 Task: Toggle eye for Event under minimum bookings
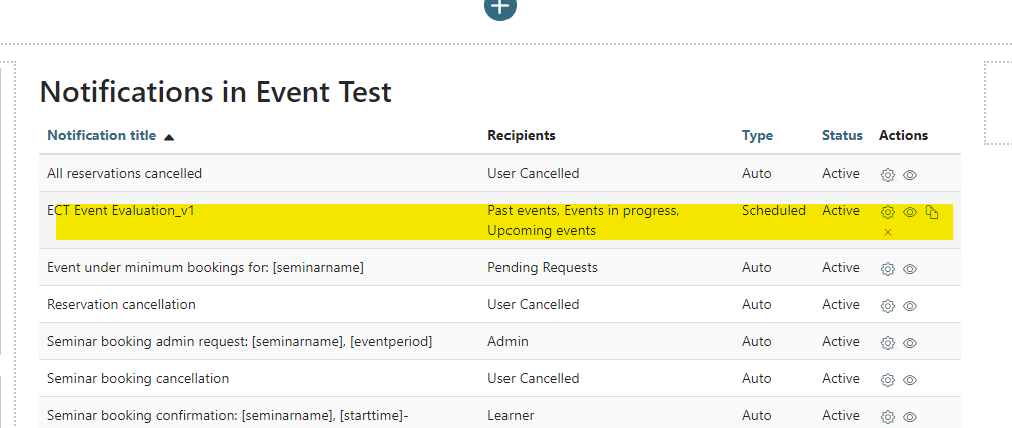point(910,269)
